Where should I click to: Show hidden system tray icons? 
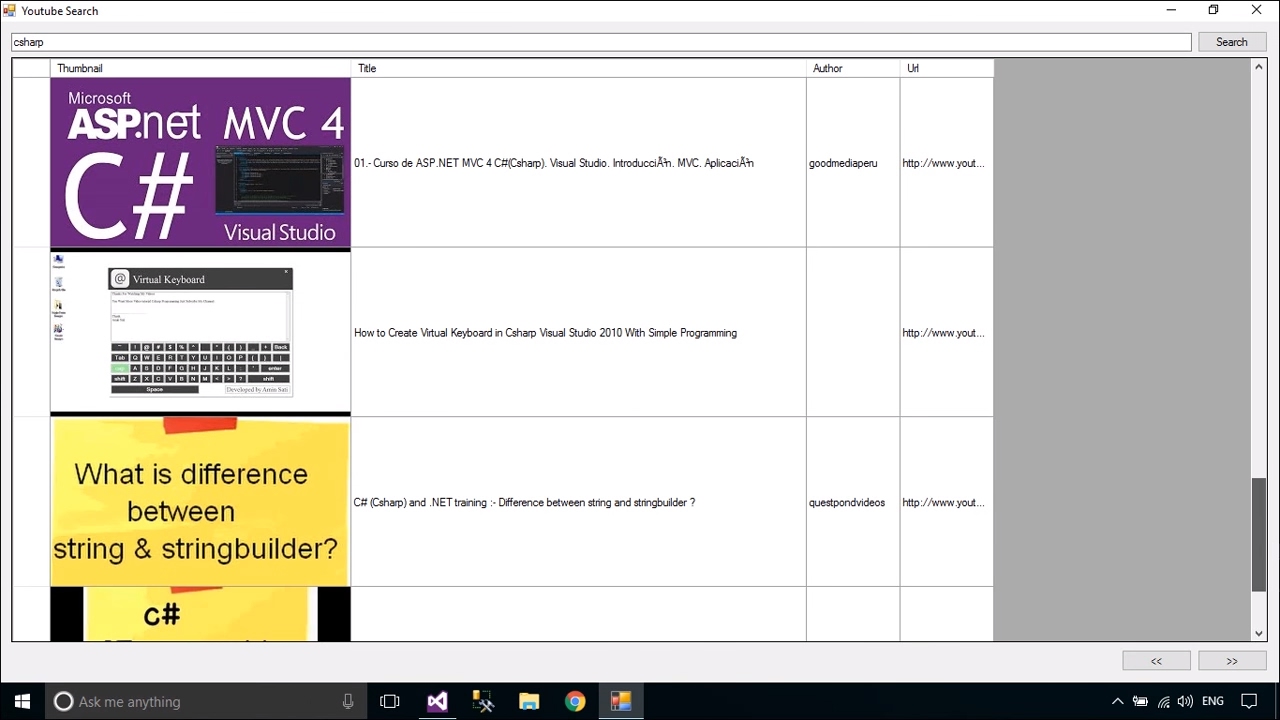click(1117, 701)
